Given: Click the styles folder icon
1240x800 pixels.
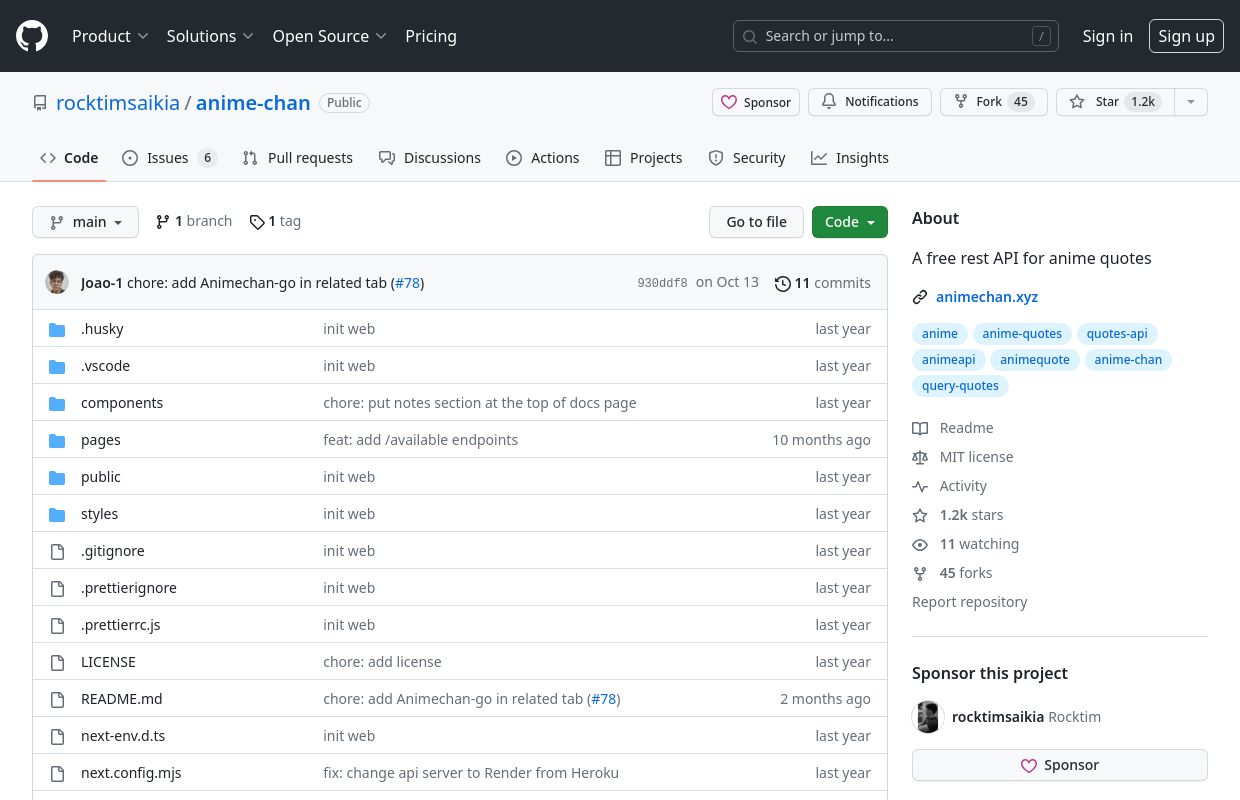Looking at the screenshot, I should point(57,514).
